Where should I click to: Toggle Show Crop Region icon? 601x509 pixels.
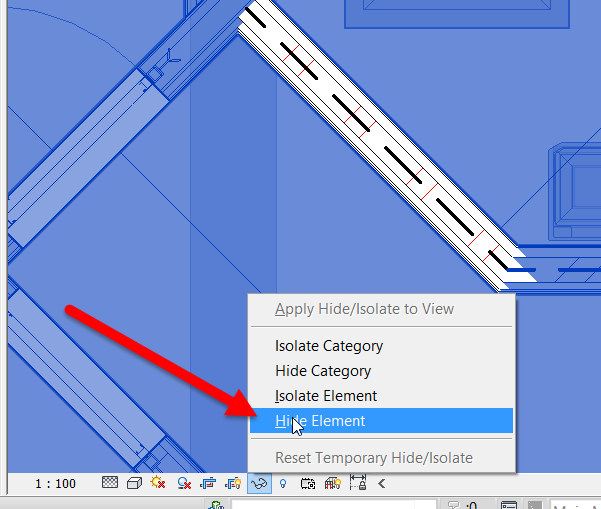click(x=233, y=483)
